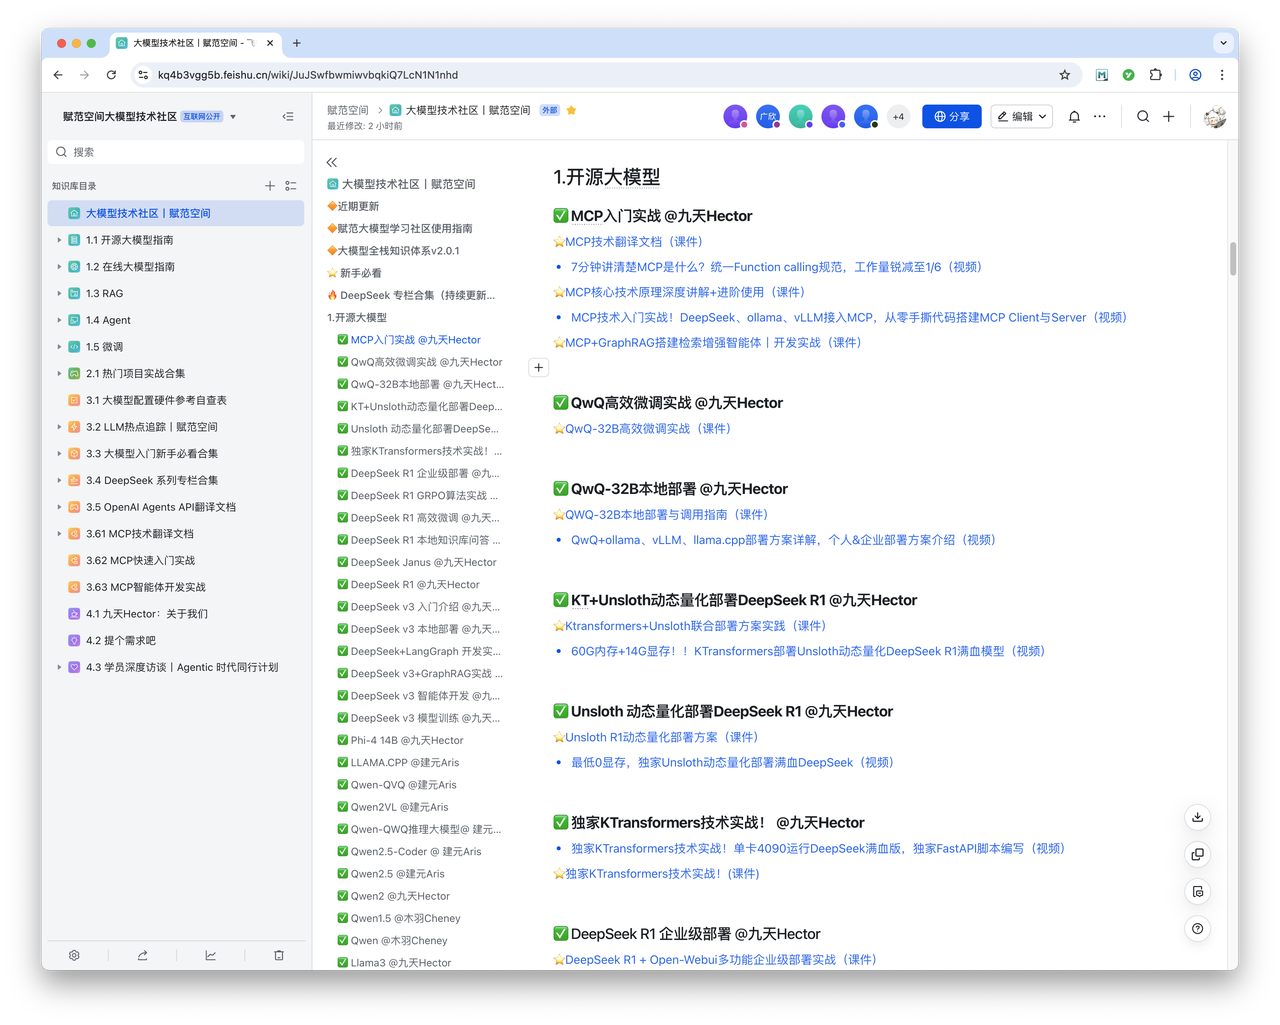Jump to Phi-4 14B in the outline
The height and width of the screenshot is (1025, 1280).
click(400, 740)
